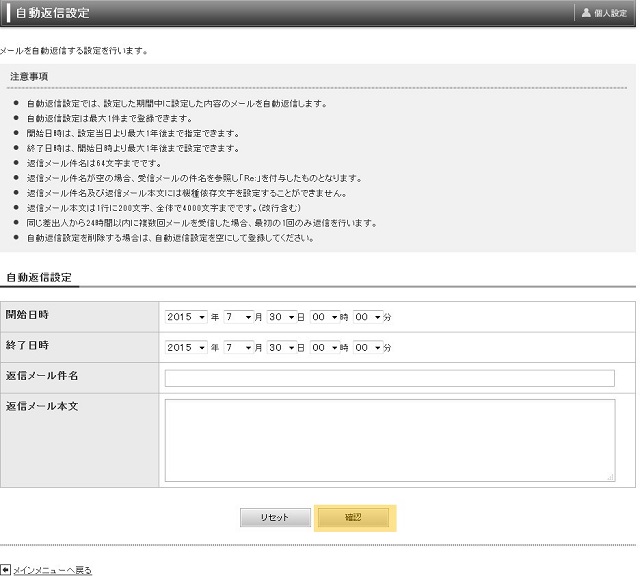Screen dimensions: 640x578
Task: Click the first note 自動返信設定では、設定した期間中
Action: pos(177,103)
